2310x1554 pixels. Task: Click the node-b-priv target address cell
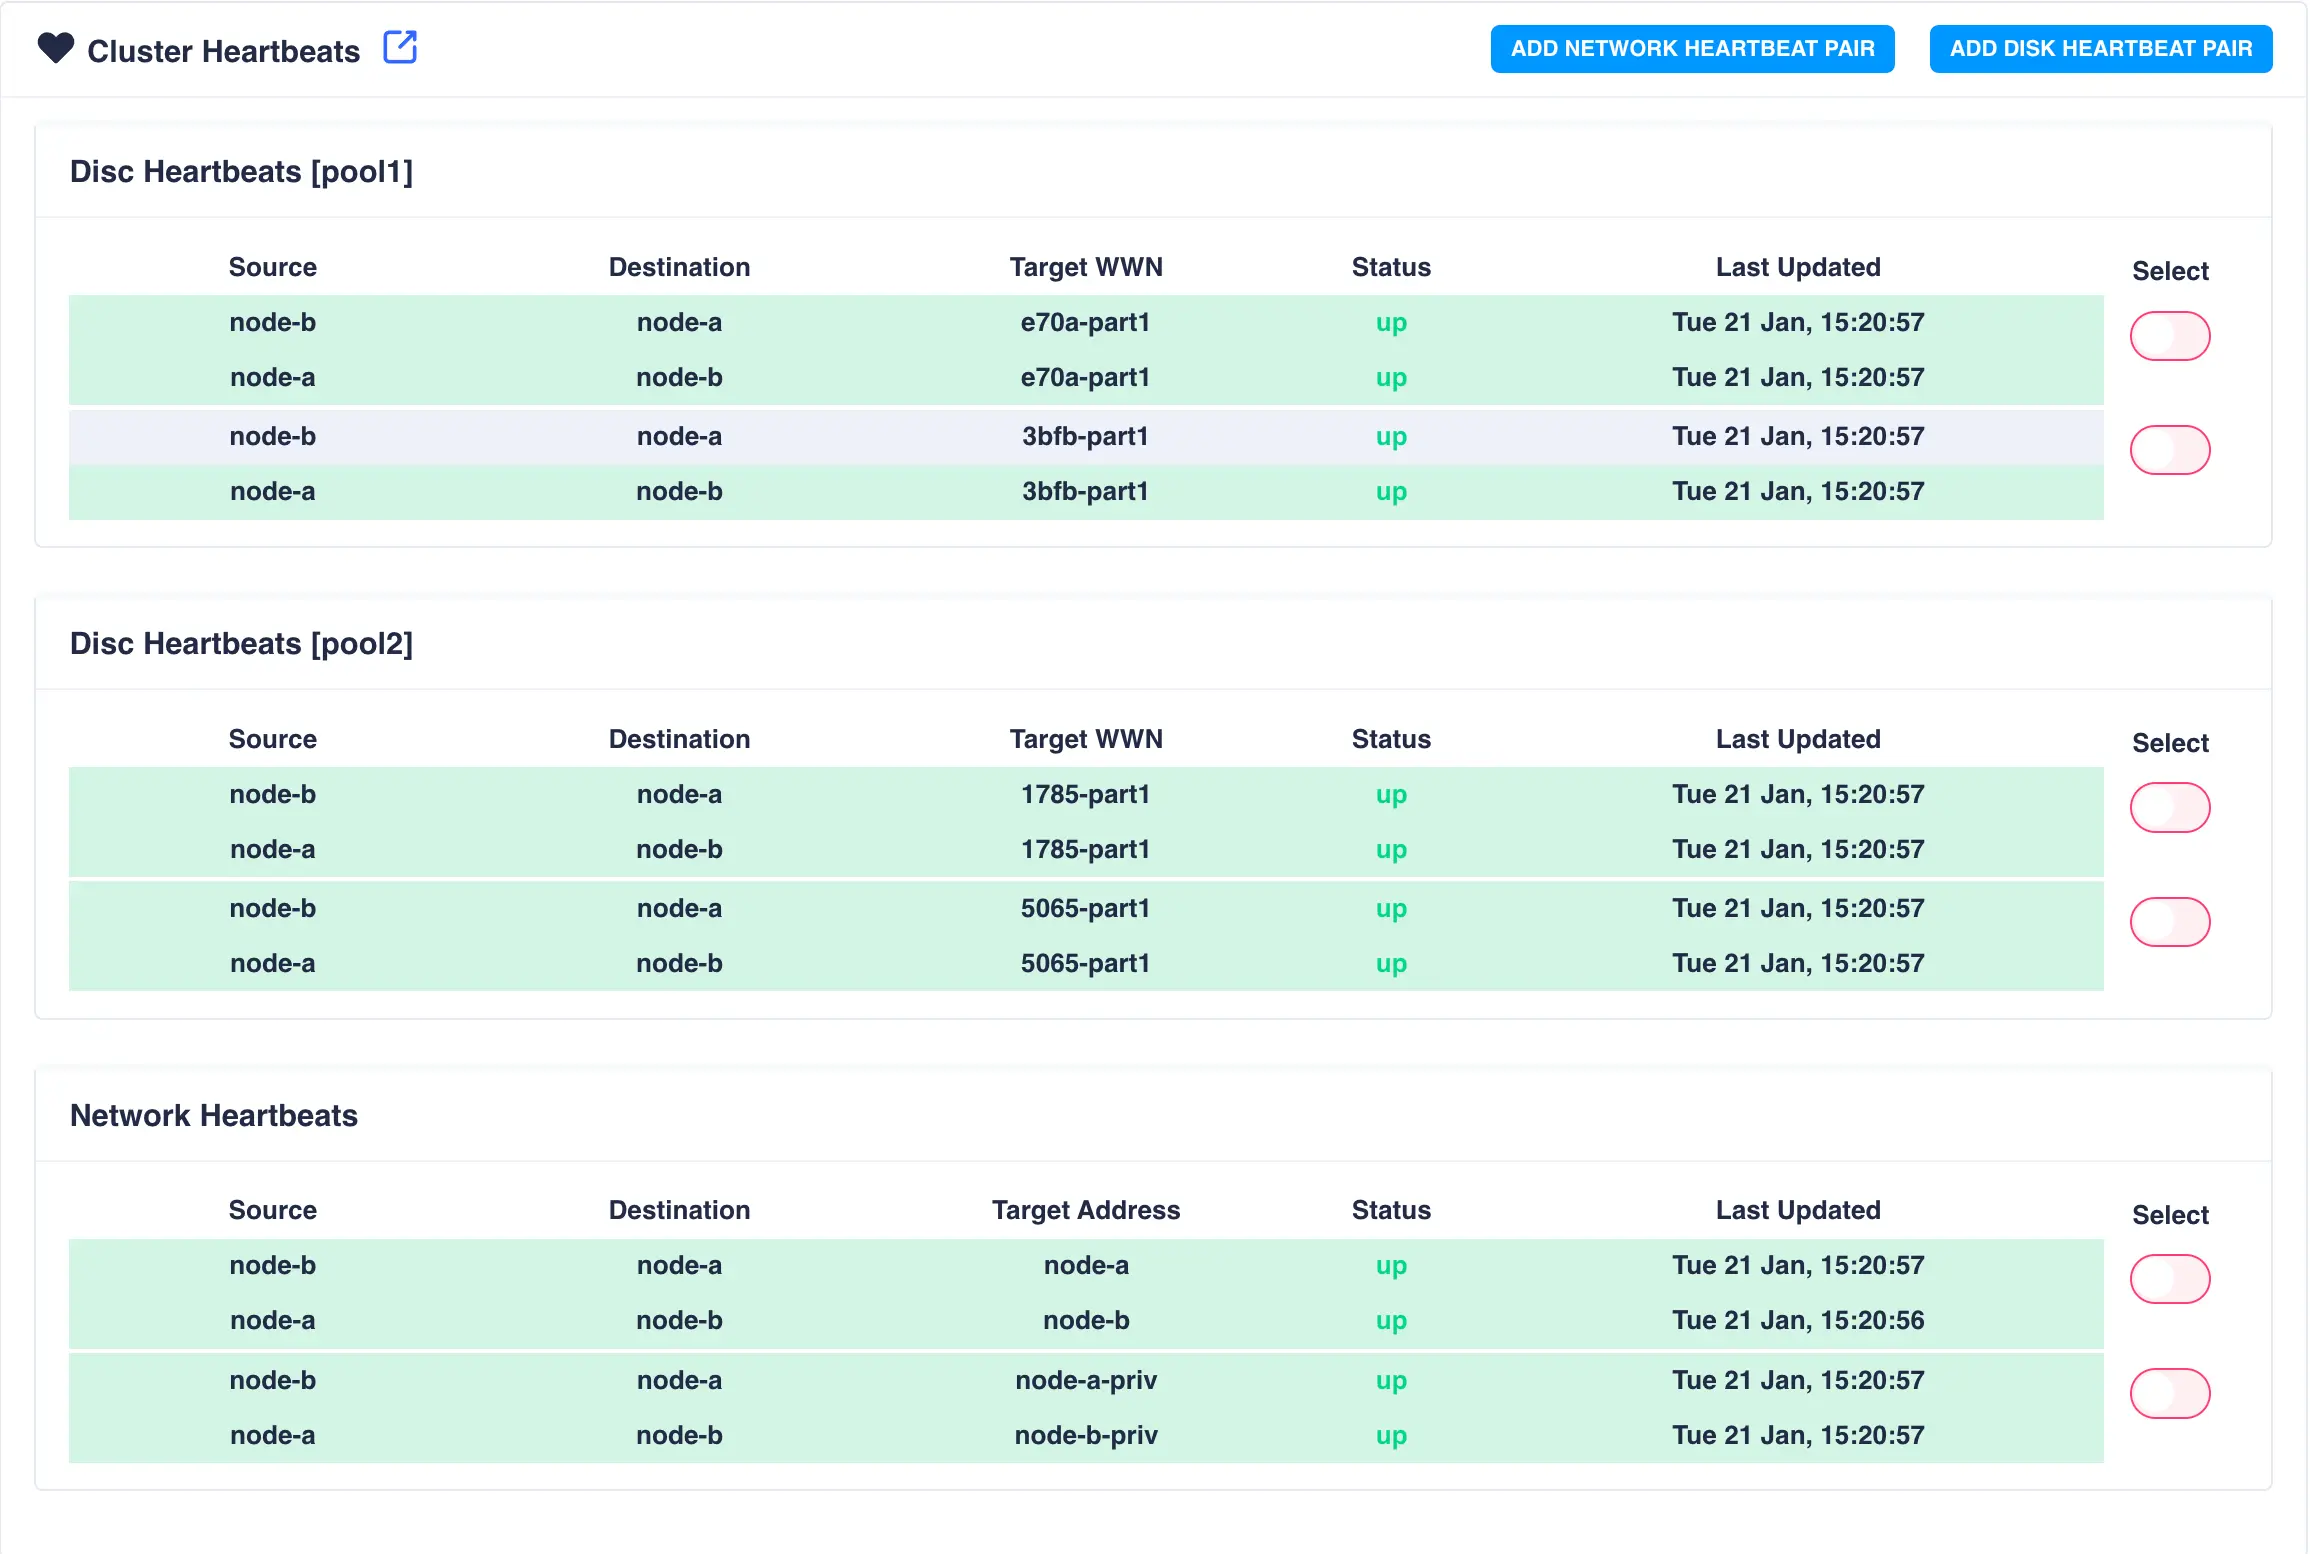(1085, 1435)
